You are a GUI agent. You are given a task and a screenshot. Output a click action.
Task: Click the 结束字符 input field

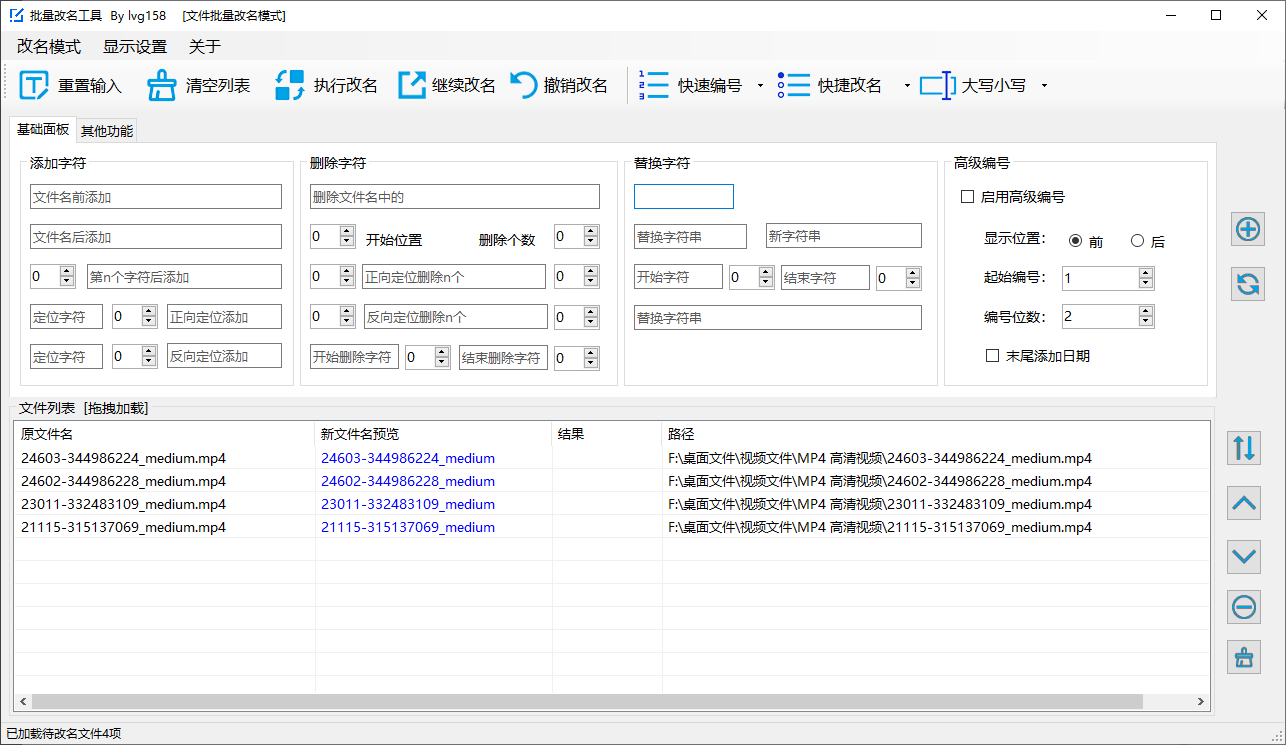pos(825,278)
